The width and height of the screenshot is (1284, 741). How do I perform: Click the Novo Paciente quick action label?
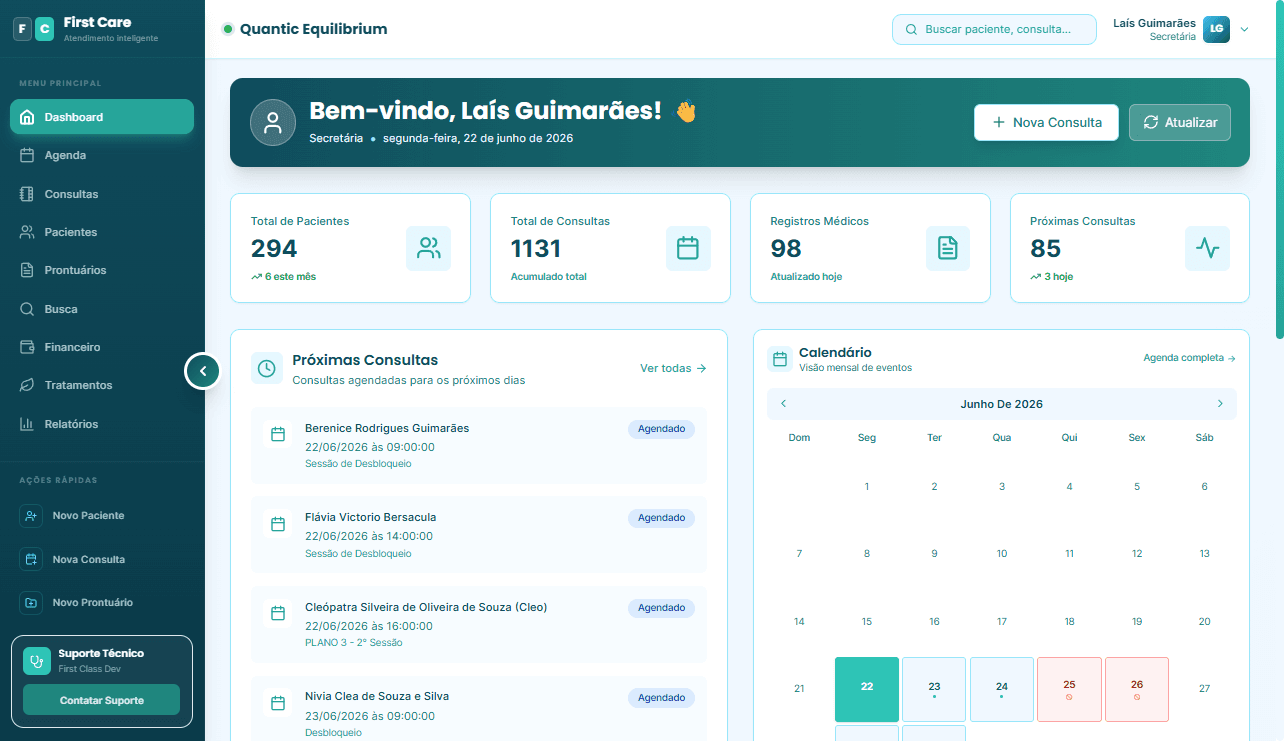click(x=89, y=516)
